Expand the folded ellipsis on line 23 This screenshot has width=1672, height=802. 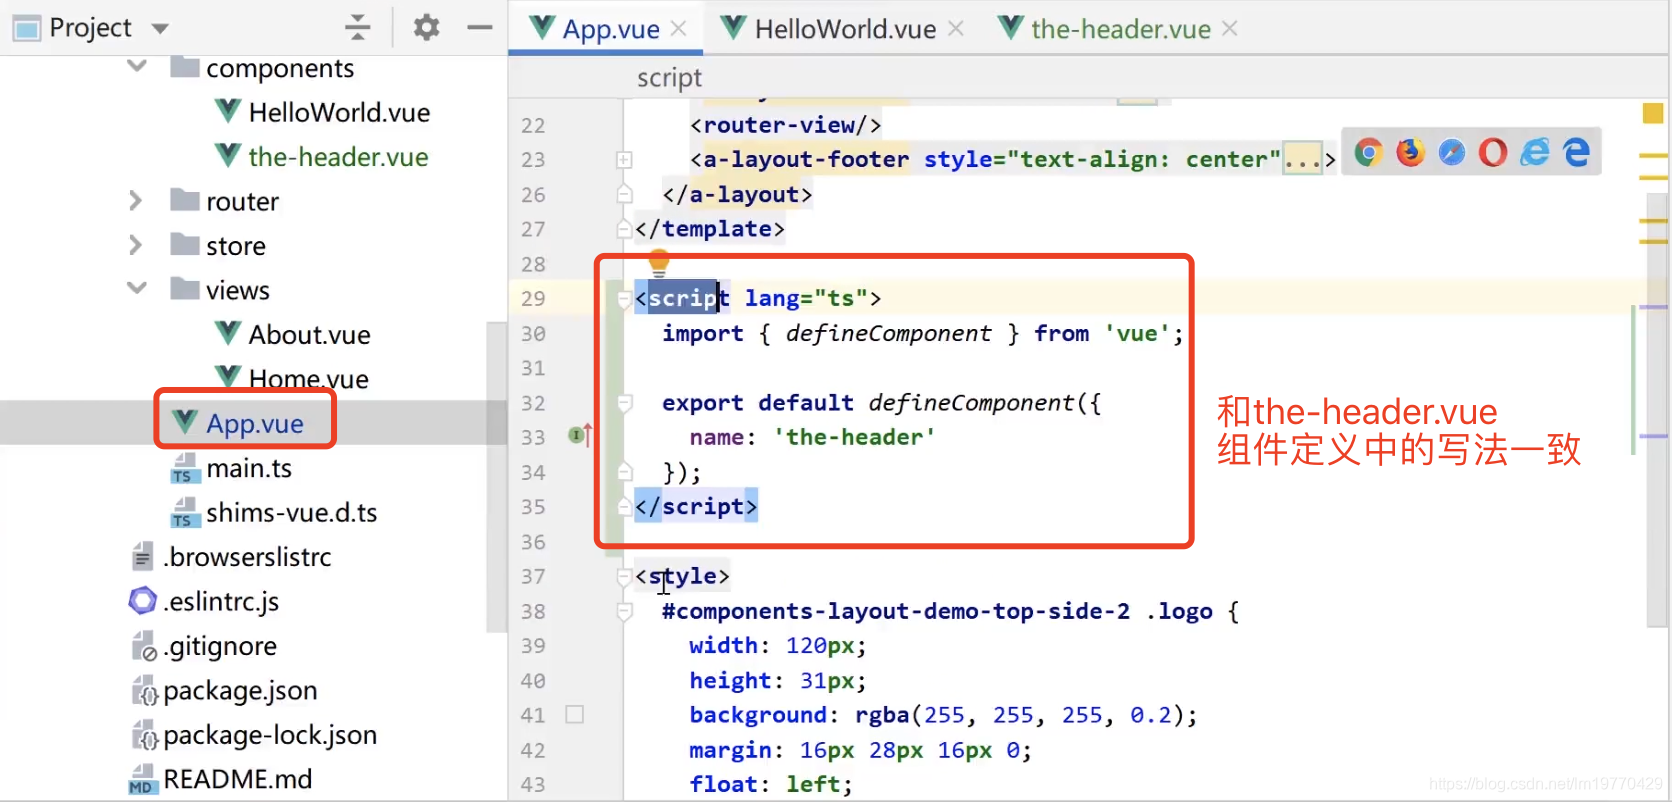pyautogui.click(x=1303, y=159)
